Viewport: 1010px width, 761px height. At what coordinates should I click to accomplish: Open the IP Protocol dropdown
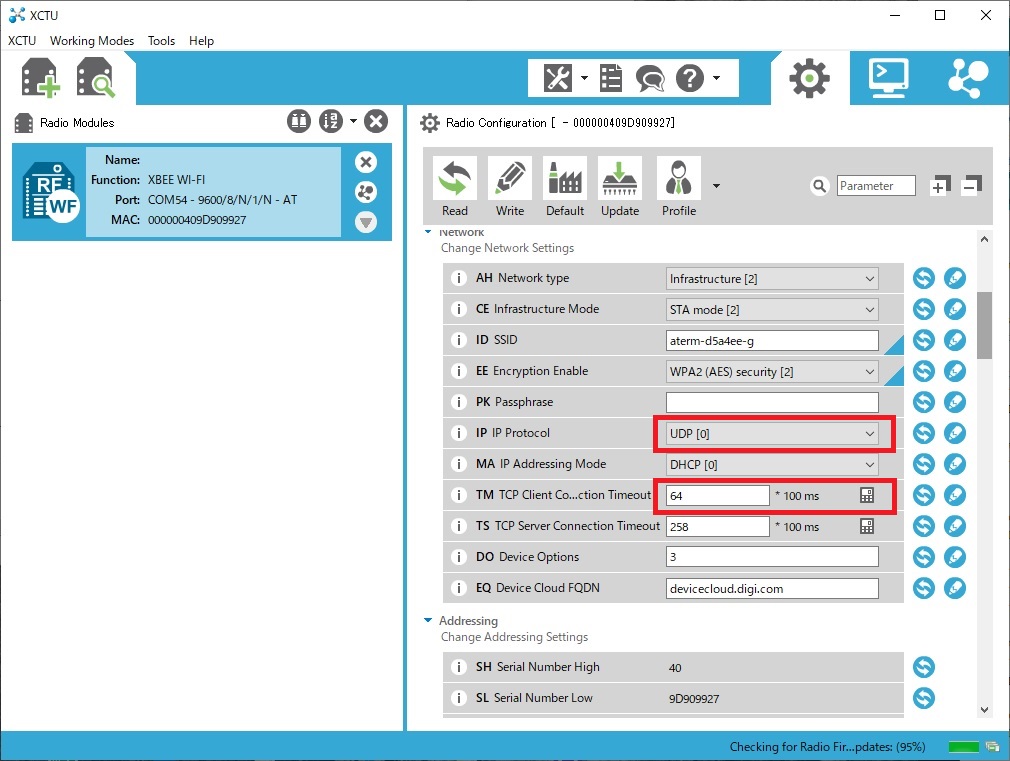click(772, 434)
